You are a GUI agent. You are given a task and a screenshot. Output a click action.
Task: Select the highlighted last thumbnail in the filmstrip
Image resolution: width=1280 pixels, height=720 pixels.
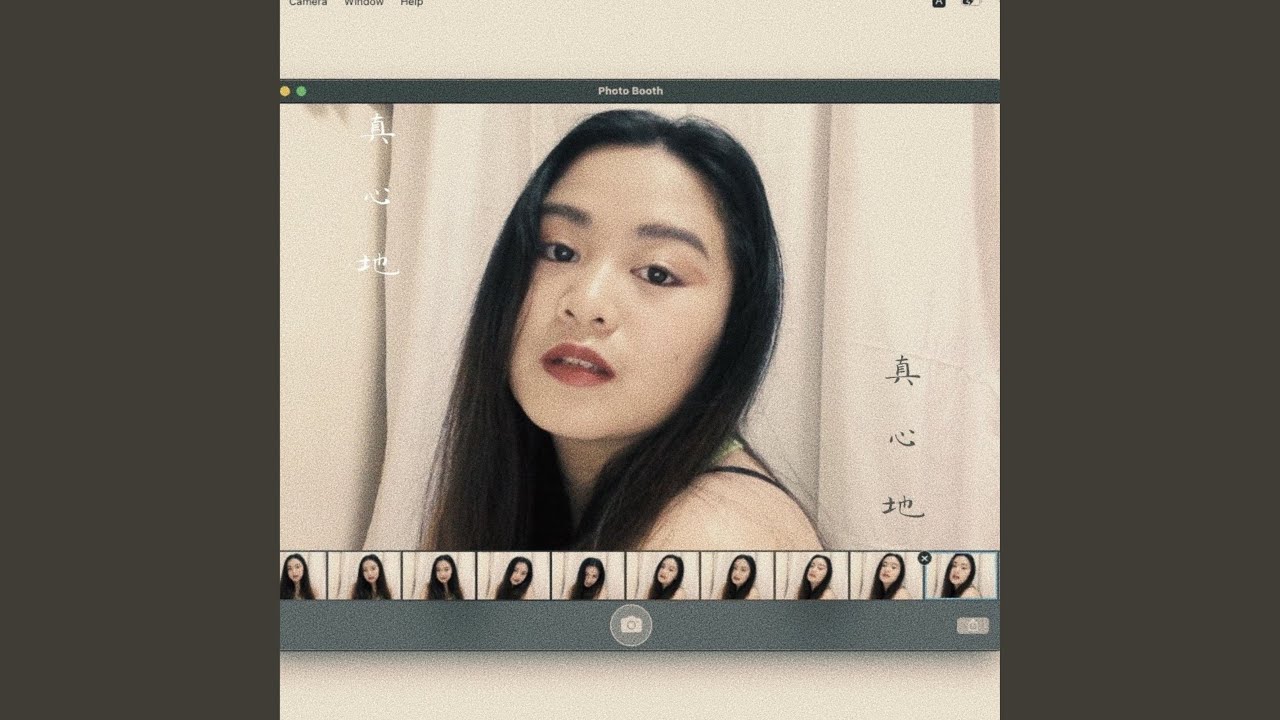click(960, 575)
